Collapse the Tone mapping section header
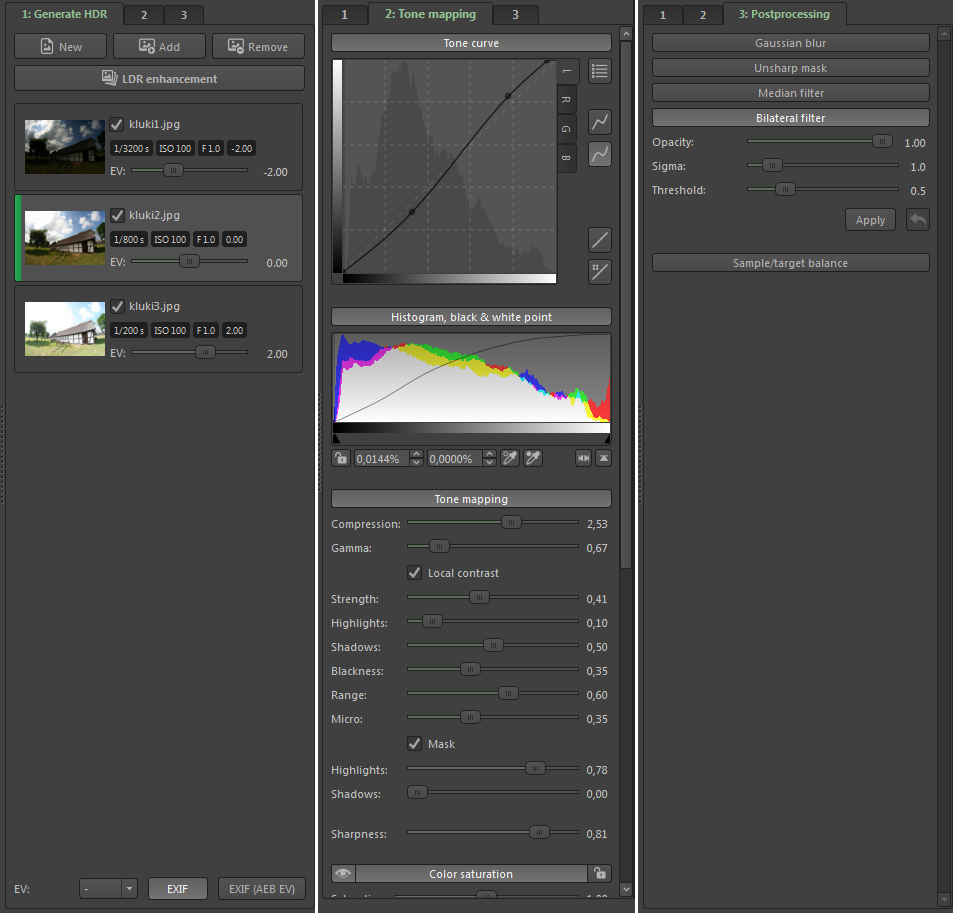Viewport: 954px width, 913px height. coord(471,499)
